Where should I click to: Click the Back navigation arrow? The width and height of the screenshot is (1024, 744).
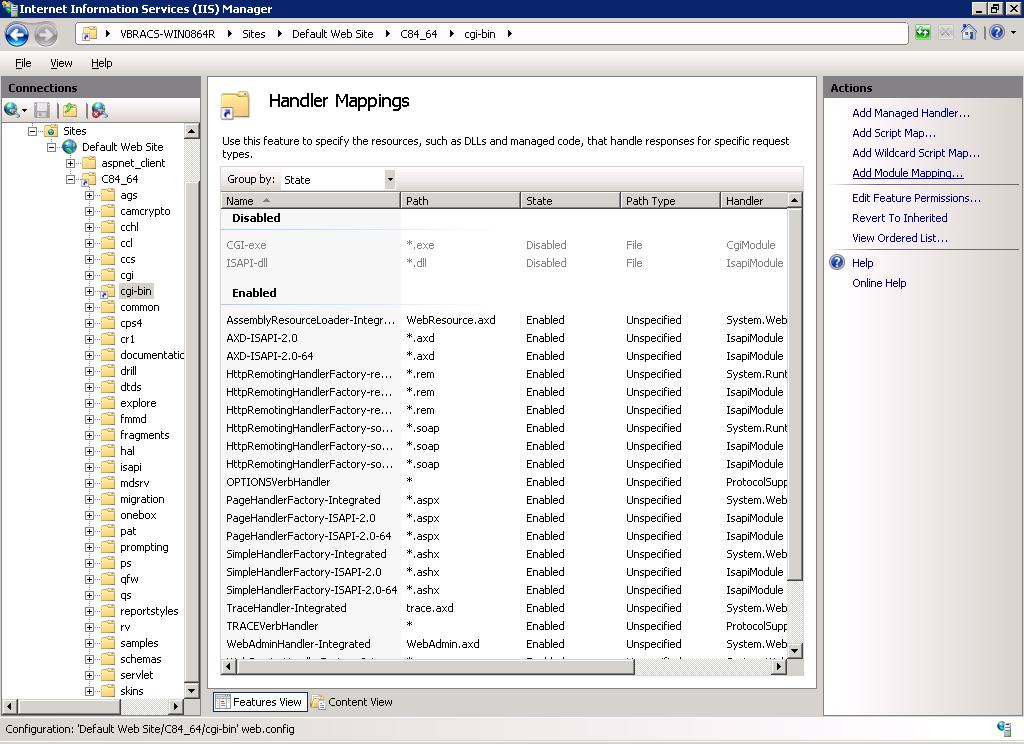pos(17,34)
